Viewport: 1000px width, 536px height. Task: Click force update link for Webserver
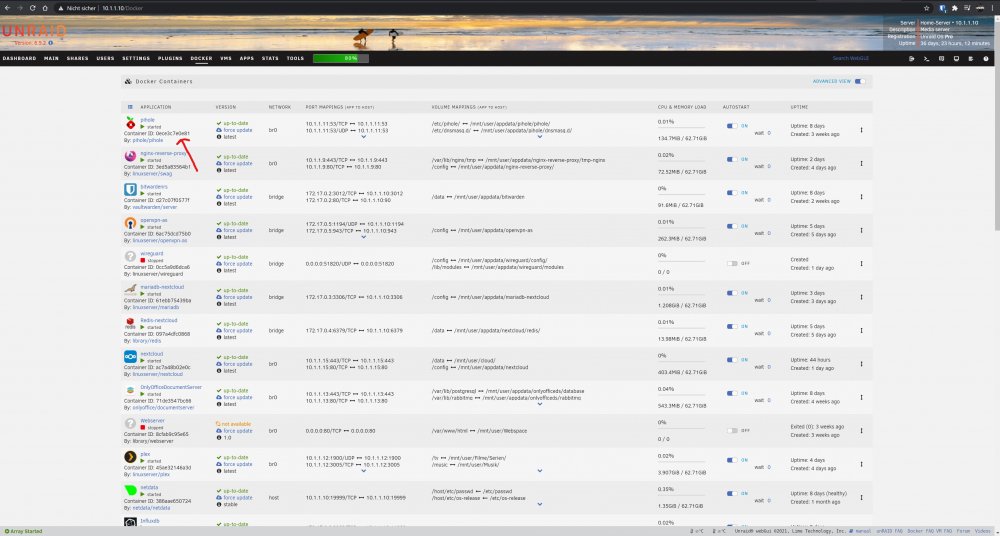[x=237, y=431]
